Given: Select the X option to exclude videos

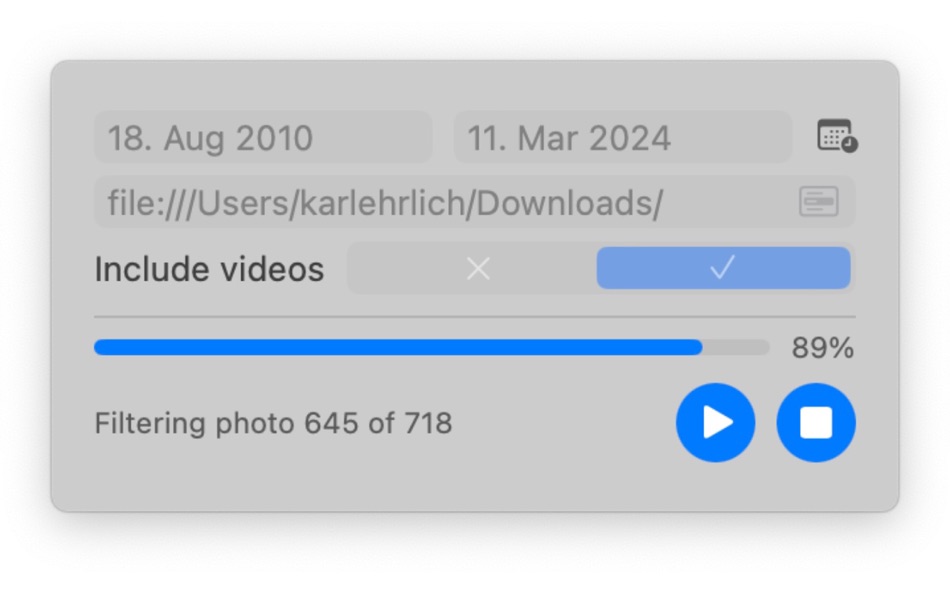Looking at the screenshot, I should click(478, 268).
